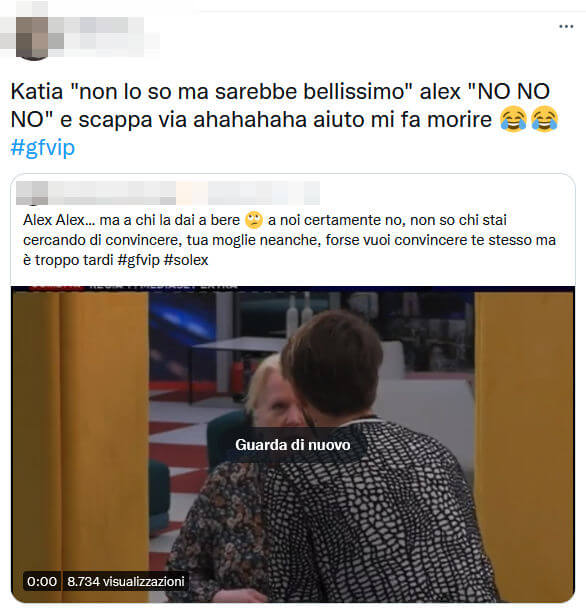The width and height of the screenshot is (586, 615).
Task: Click the second laughing-crying emoji
Action: (x=544, y=119)
